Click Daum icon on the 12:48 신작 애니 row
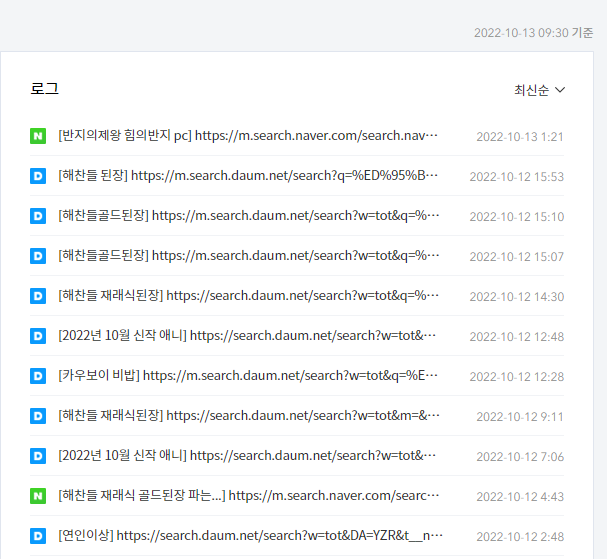Image resolution: width=607 pixels, height=559 pixels. pyautogui.click(x=38, y=336)
